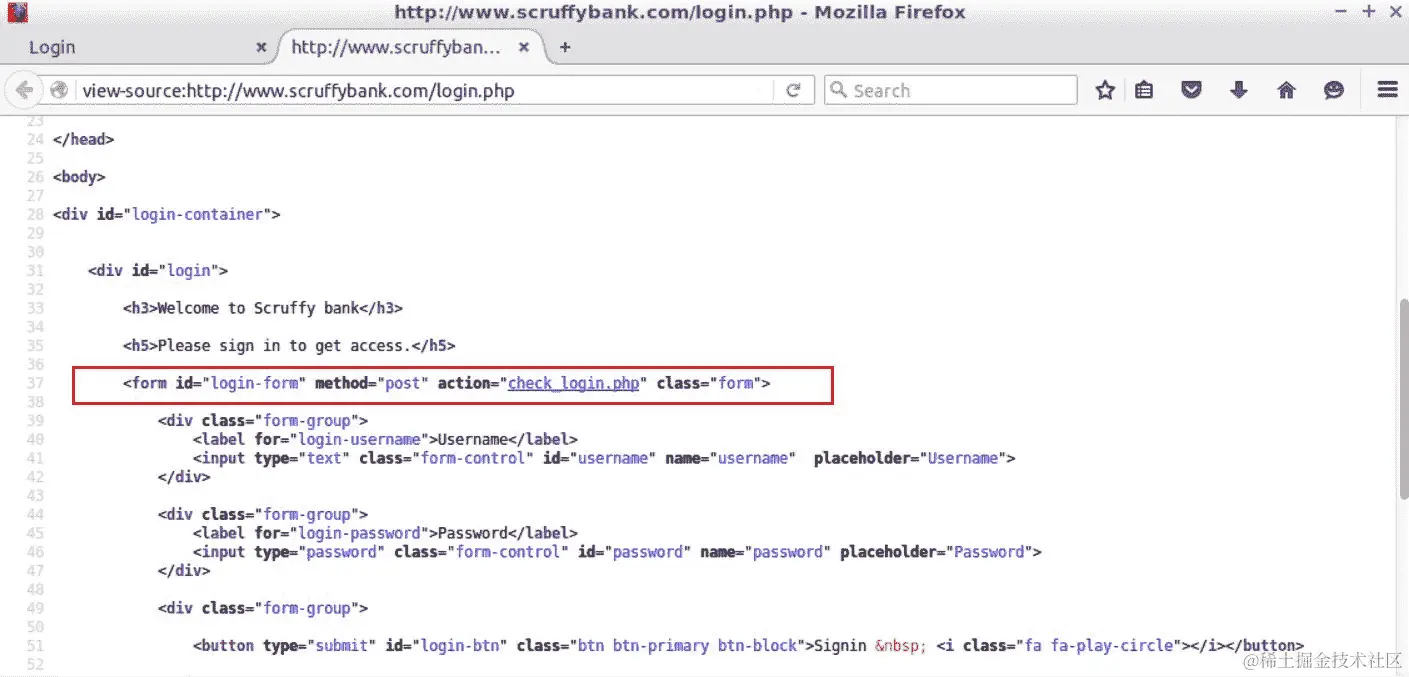This screenshot has width=1409, height=677.
Task: Click the "login-password" attribute value
Action: tap(359, 533)
